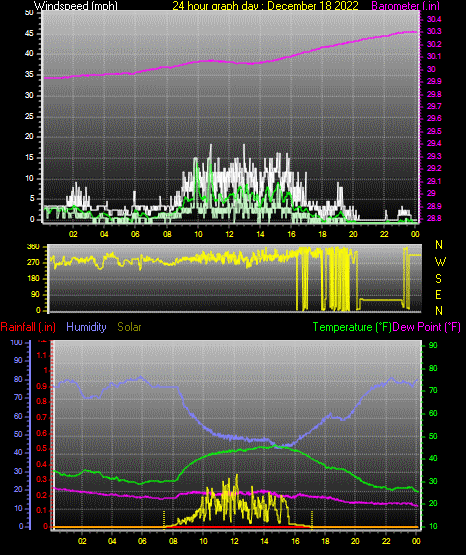This screenshot has height=555, width=466.
Task: Click 30.3 on the barometer scale
Action: click(434, 32)
